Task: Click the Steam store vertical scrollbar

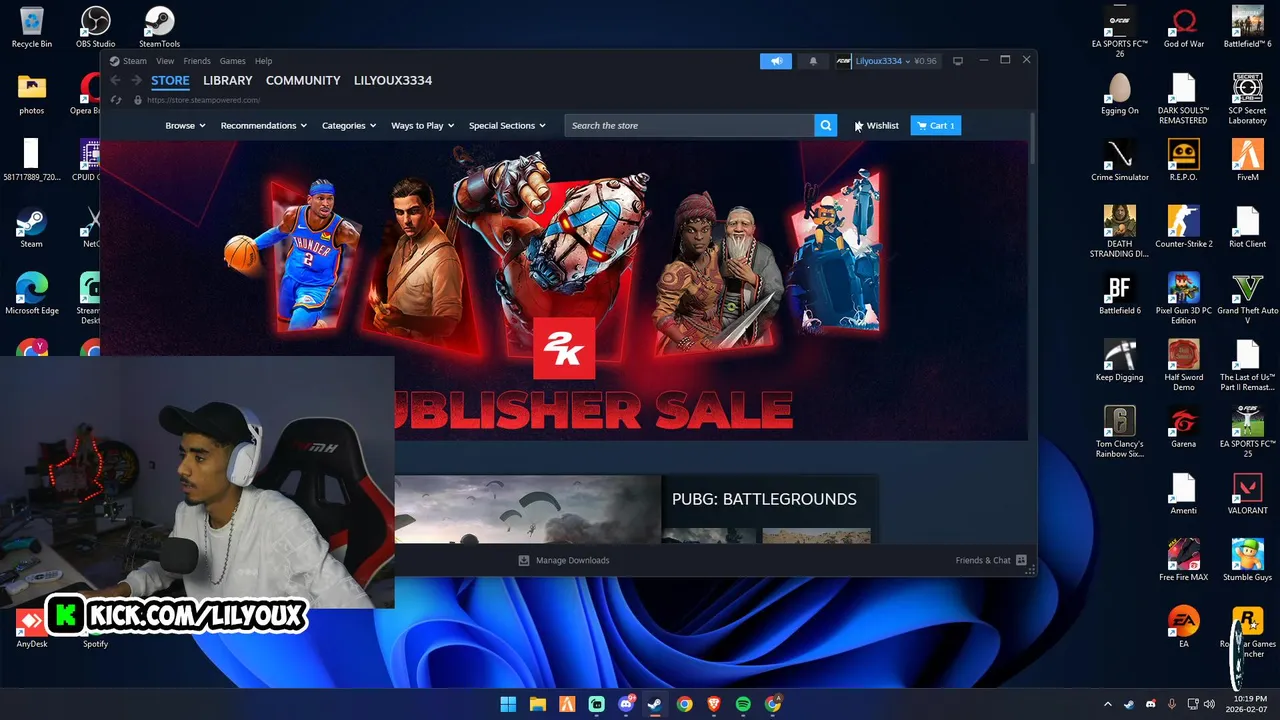Action: point(1032,140)
